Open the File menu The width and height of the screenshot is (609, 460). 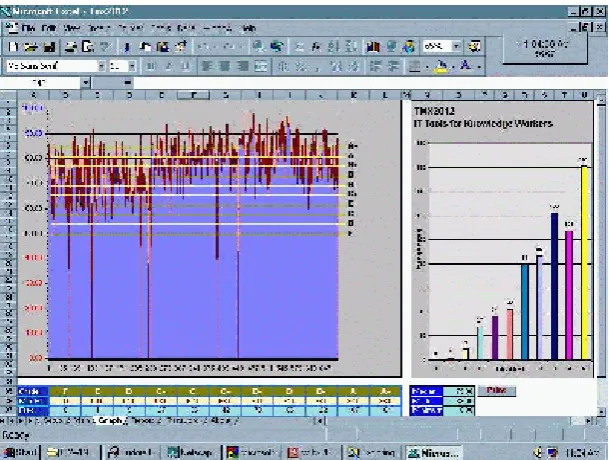pos(28,28)
